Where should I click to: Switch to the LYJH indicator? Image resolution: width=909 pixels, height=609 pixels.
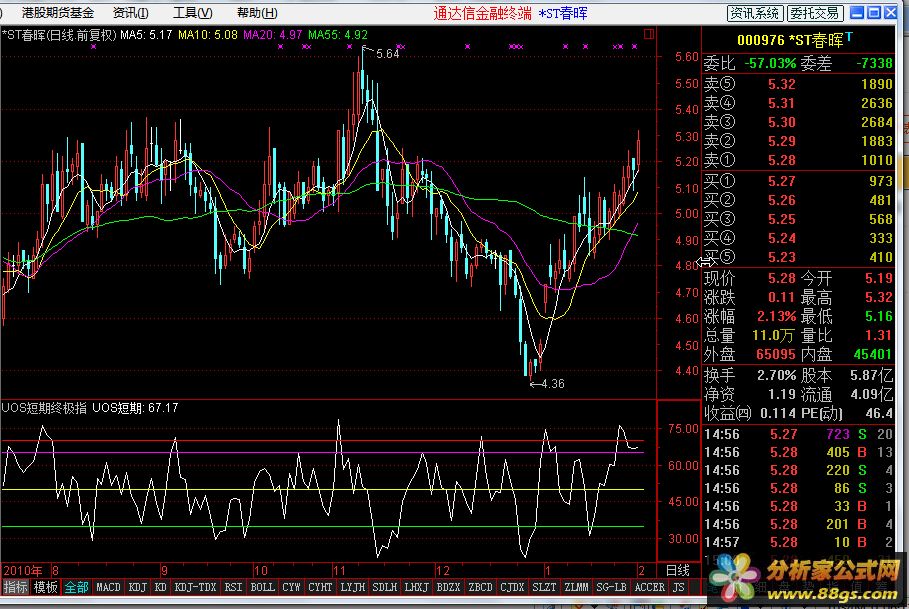click(x=352, y=587)
